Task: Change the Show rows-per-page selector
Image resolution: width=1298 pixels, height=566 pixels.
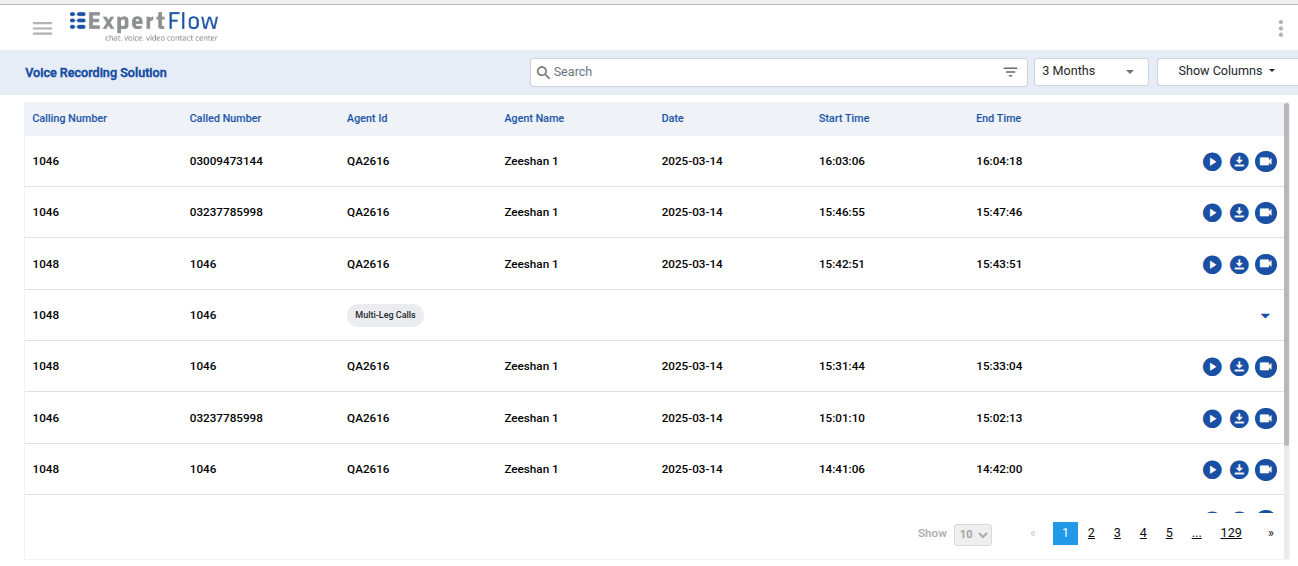Action: [x=972, y=534]
